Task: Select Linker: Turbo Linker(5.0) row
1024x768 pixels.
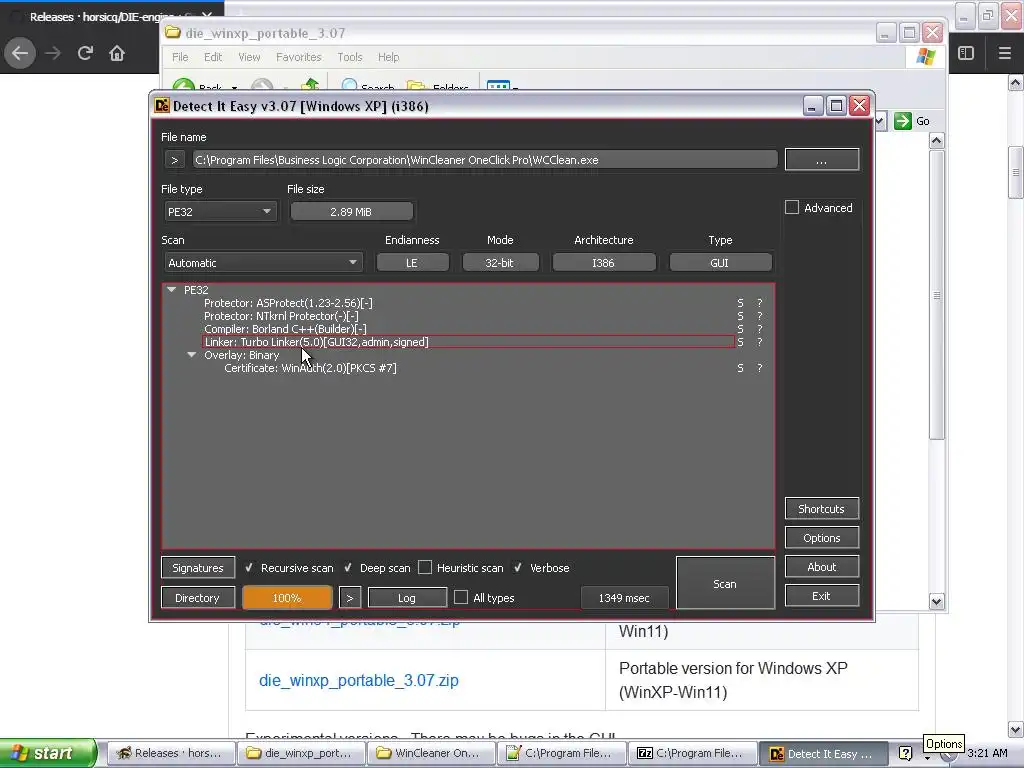Action: [468, 342]
